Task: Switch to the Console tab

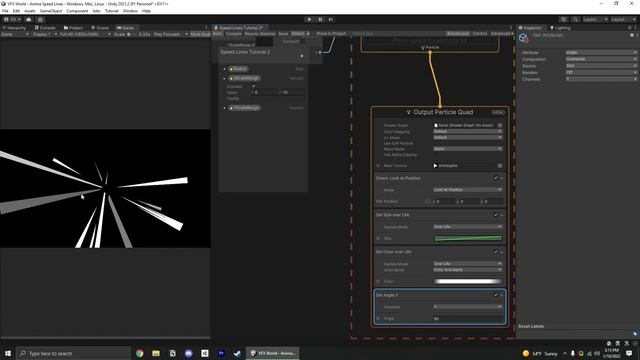Action: pos(45,28)
